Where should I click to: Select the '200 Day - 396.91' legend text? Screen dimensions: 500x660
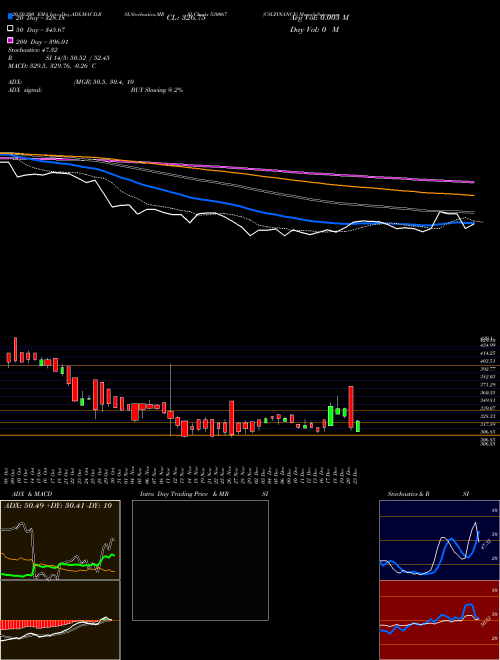tap(42, 42)
